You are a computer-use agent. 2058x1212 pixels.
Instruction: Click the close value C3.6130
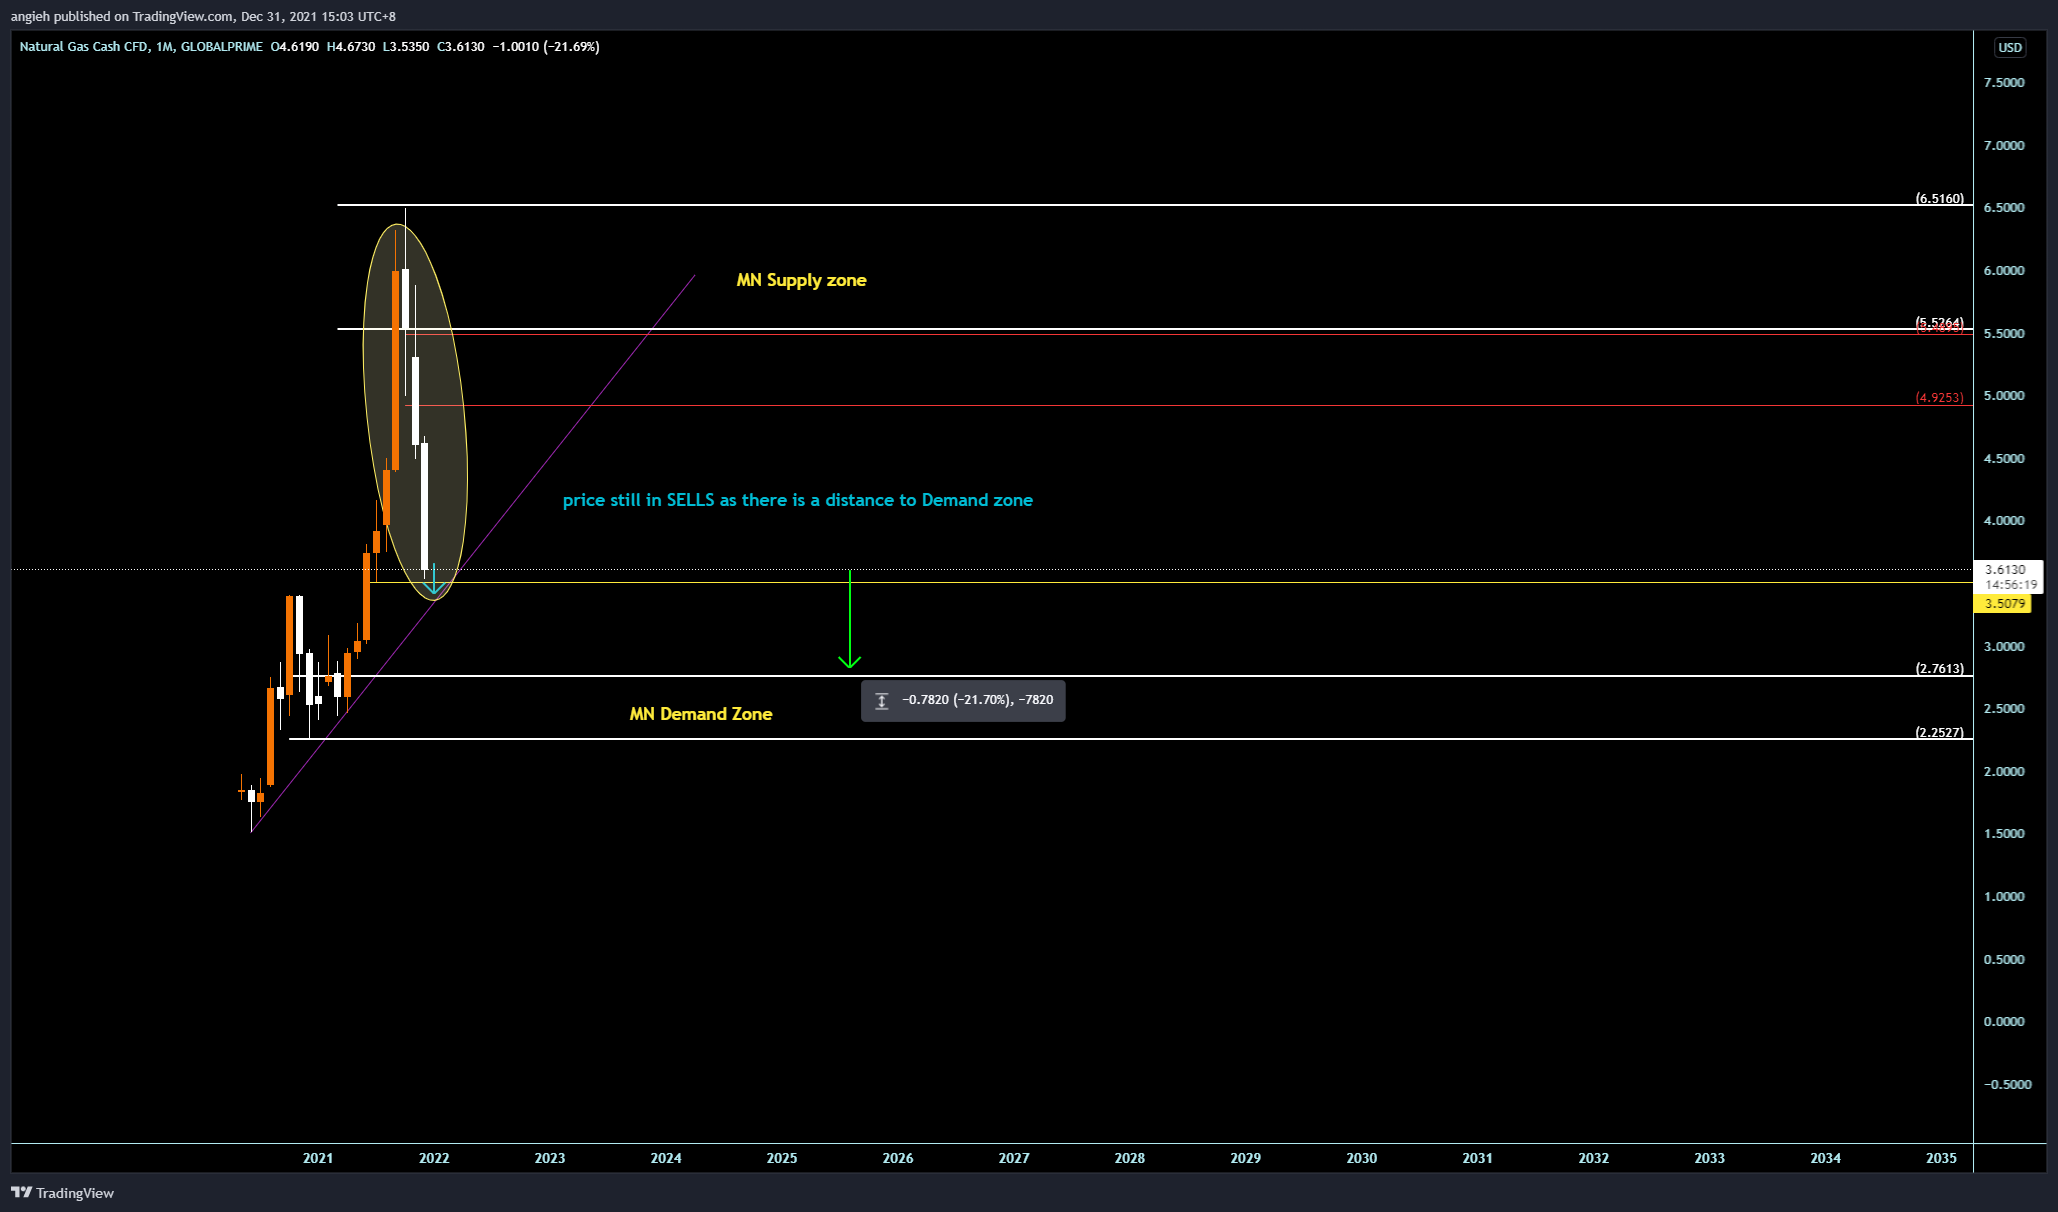[461, 47]
